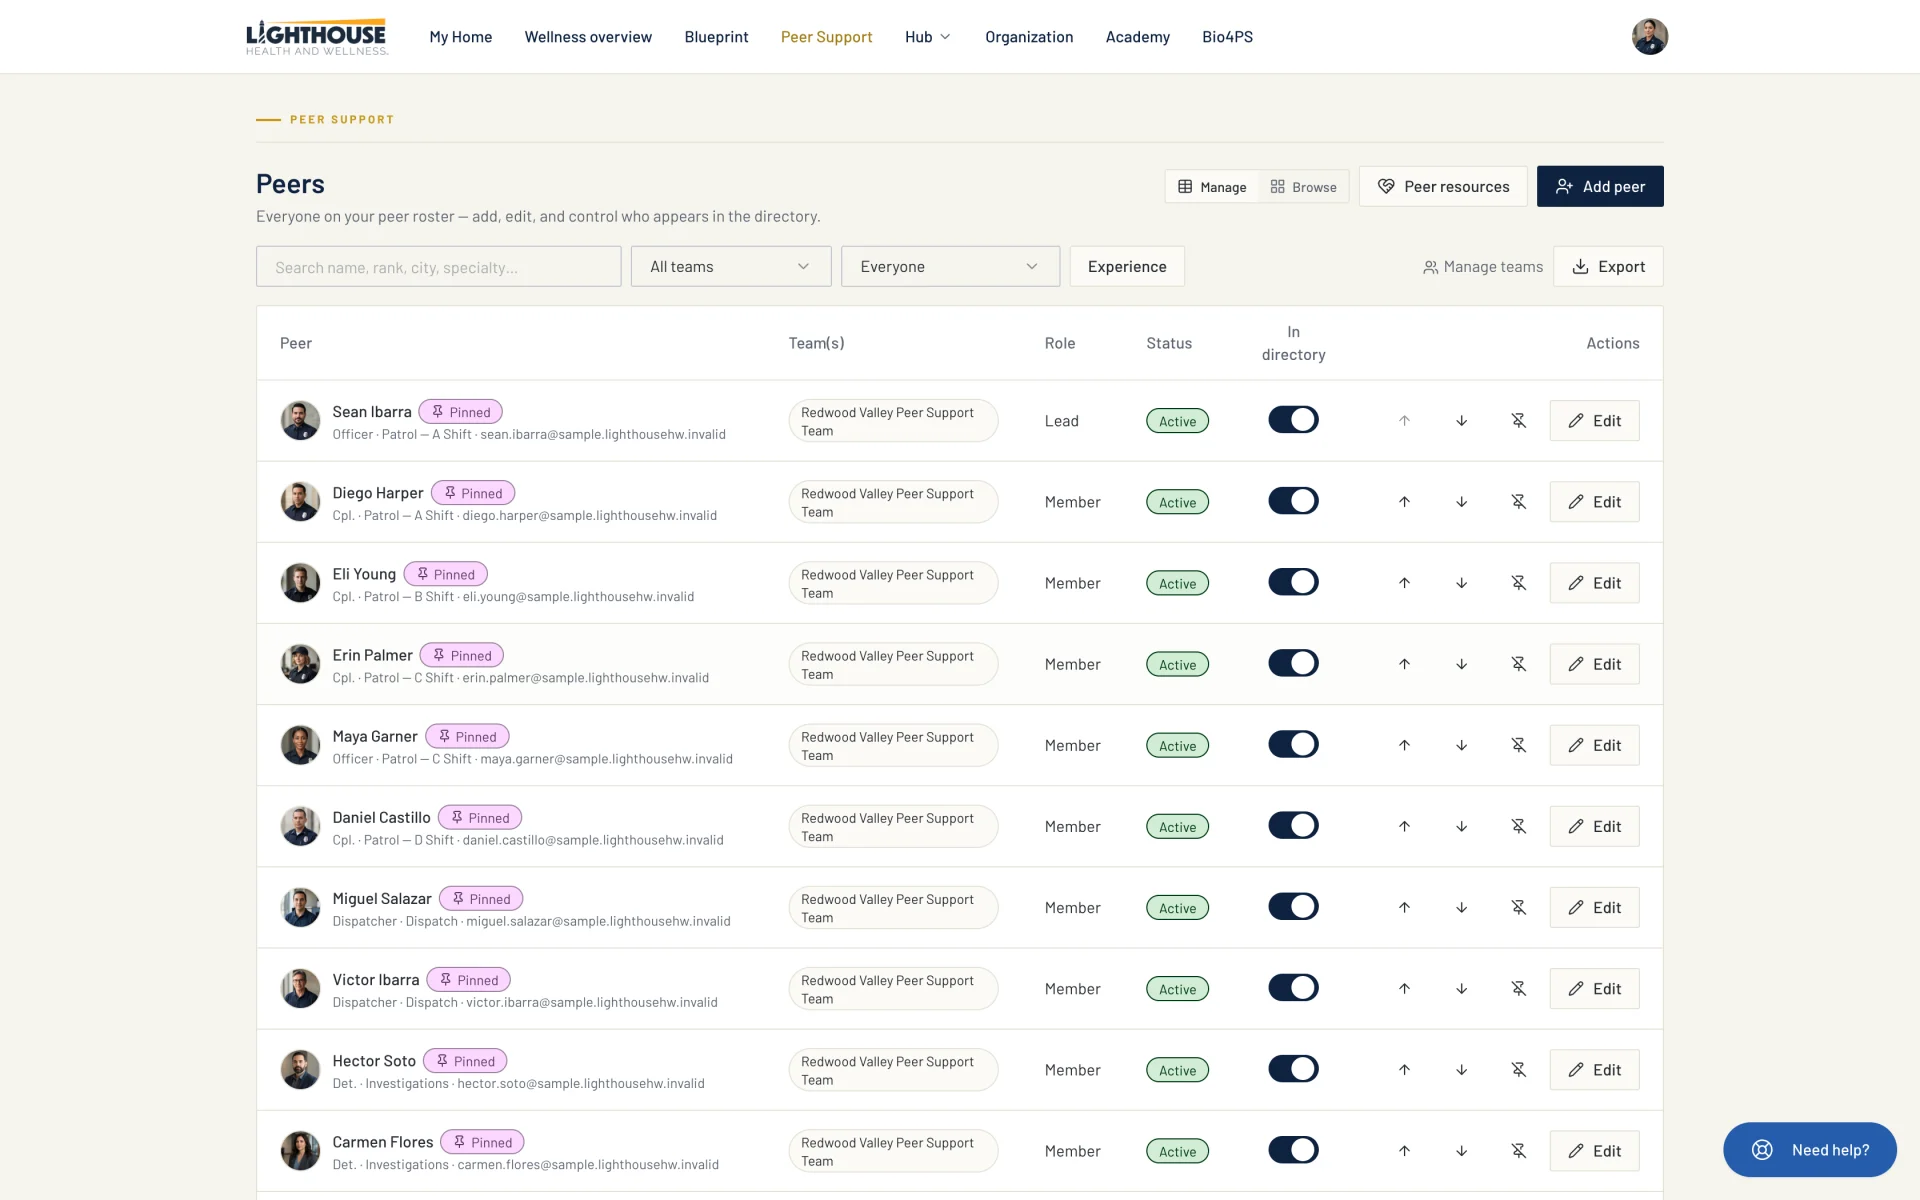Screen dimensions: 1920x1200
Task: Unpin Diego Harper
Action: tap(1518, 502)
